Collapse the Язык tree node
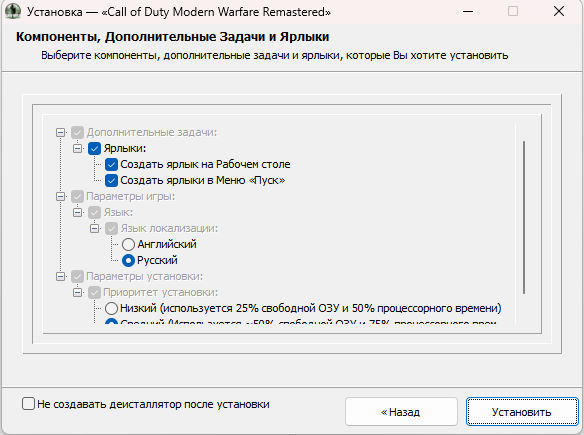This screenshot has height=435, width=584. point(77,213)
